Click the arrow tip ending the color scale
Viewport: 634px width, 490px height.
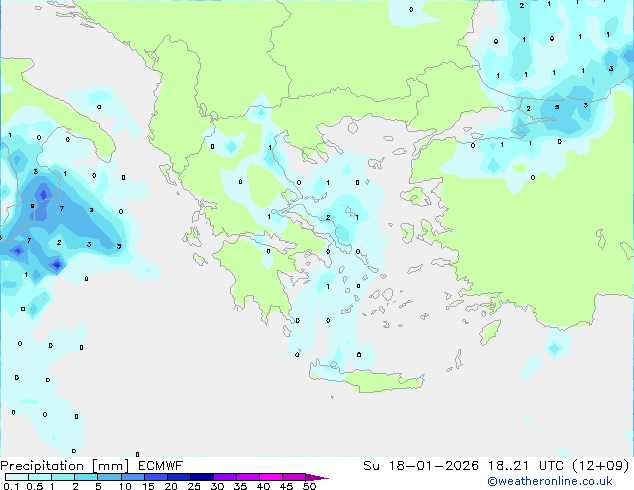pyautogui.click(x=324, y=477)
